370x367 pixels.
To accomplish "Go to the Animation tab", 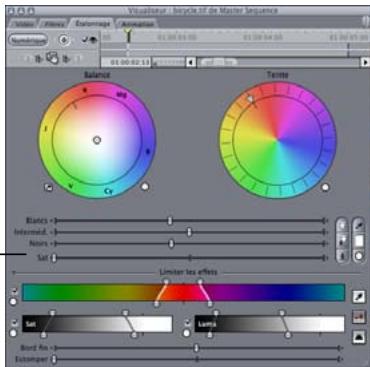I will [137, 24].
